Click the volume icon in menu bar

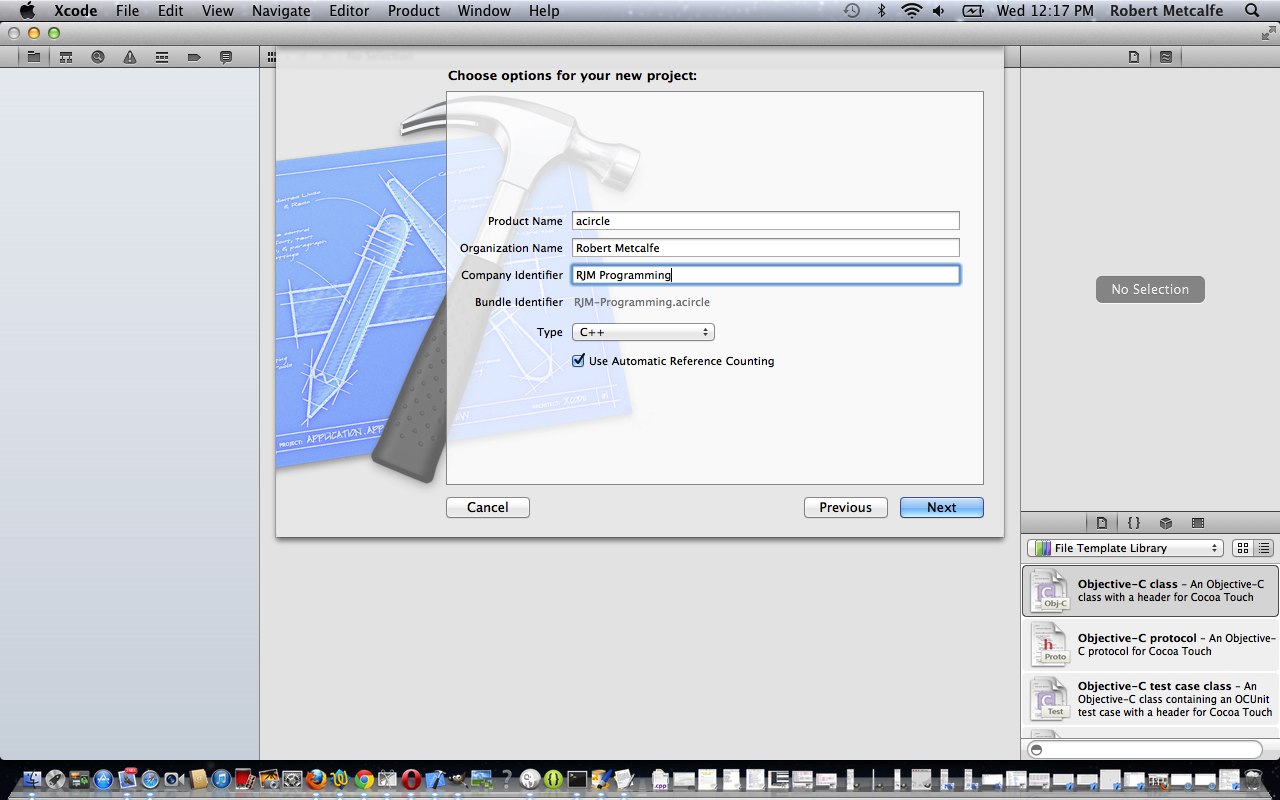coord(938,11)
